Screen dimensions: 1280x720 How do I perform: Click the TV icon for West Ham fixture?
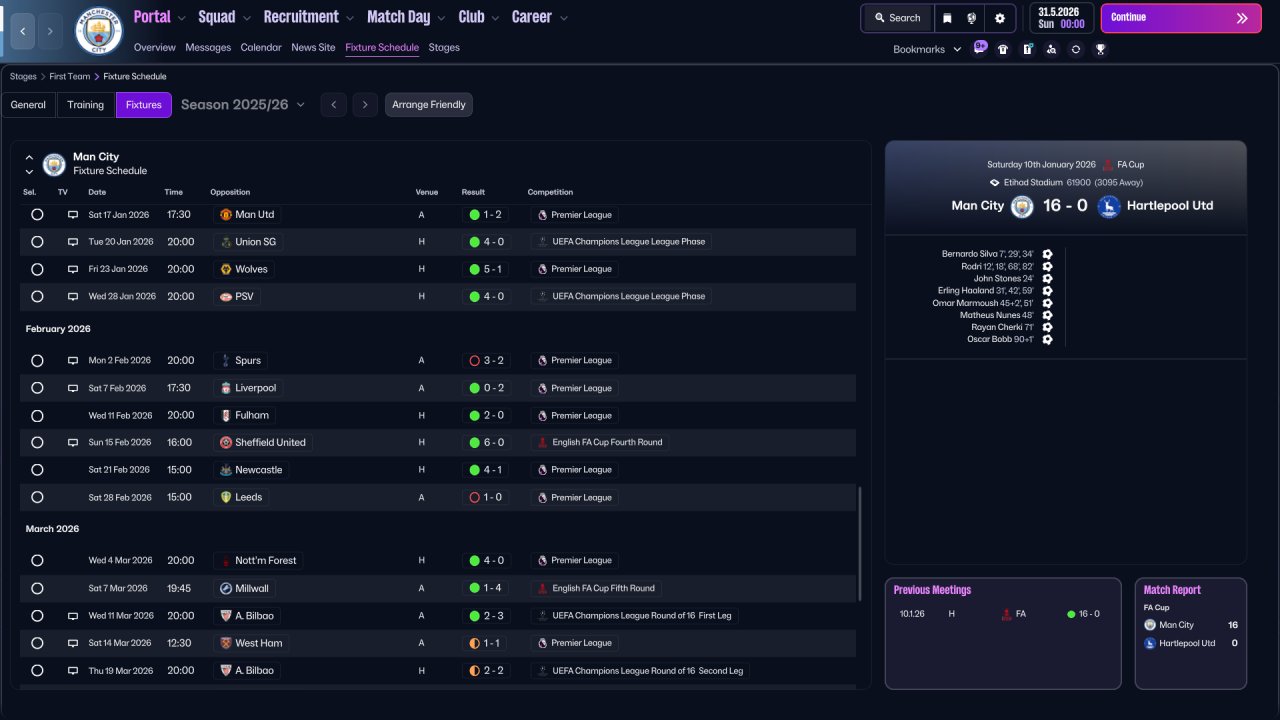73,643
